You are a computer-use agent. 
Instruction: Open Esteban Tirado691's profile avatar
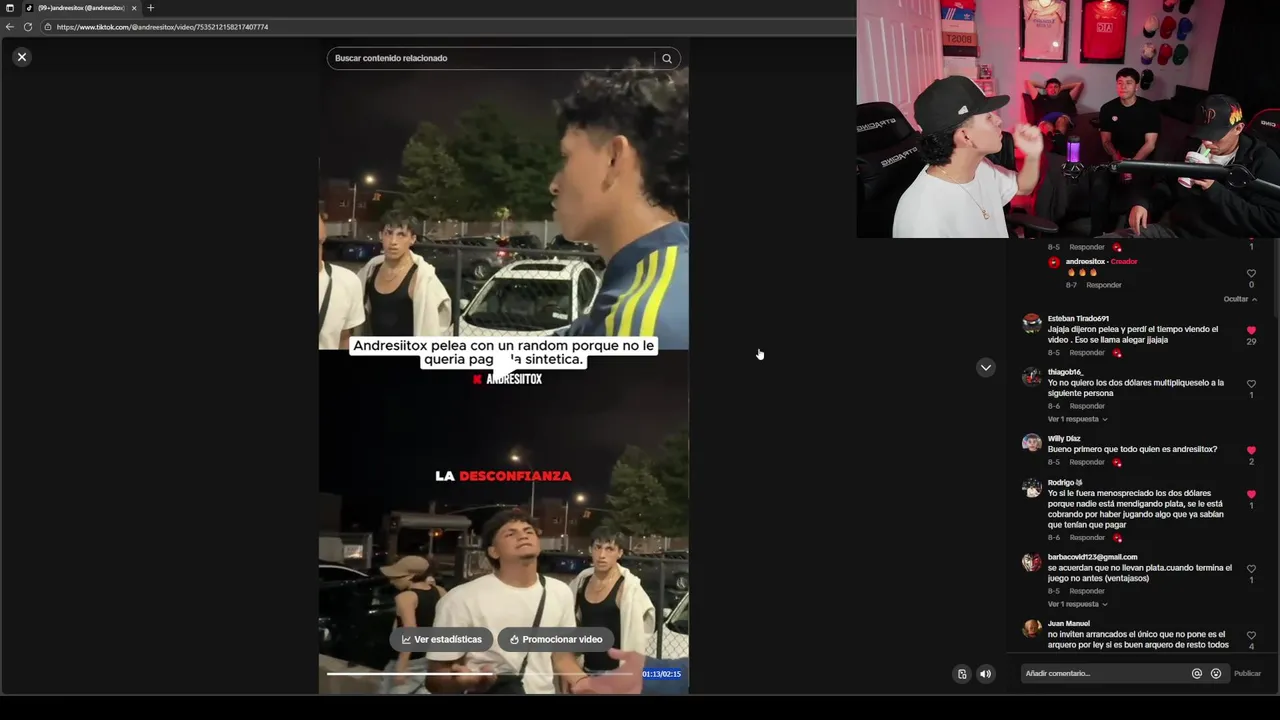pyautogui.click(x=1032, y=323)
